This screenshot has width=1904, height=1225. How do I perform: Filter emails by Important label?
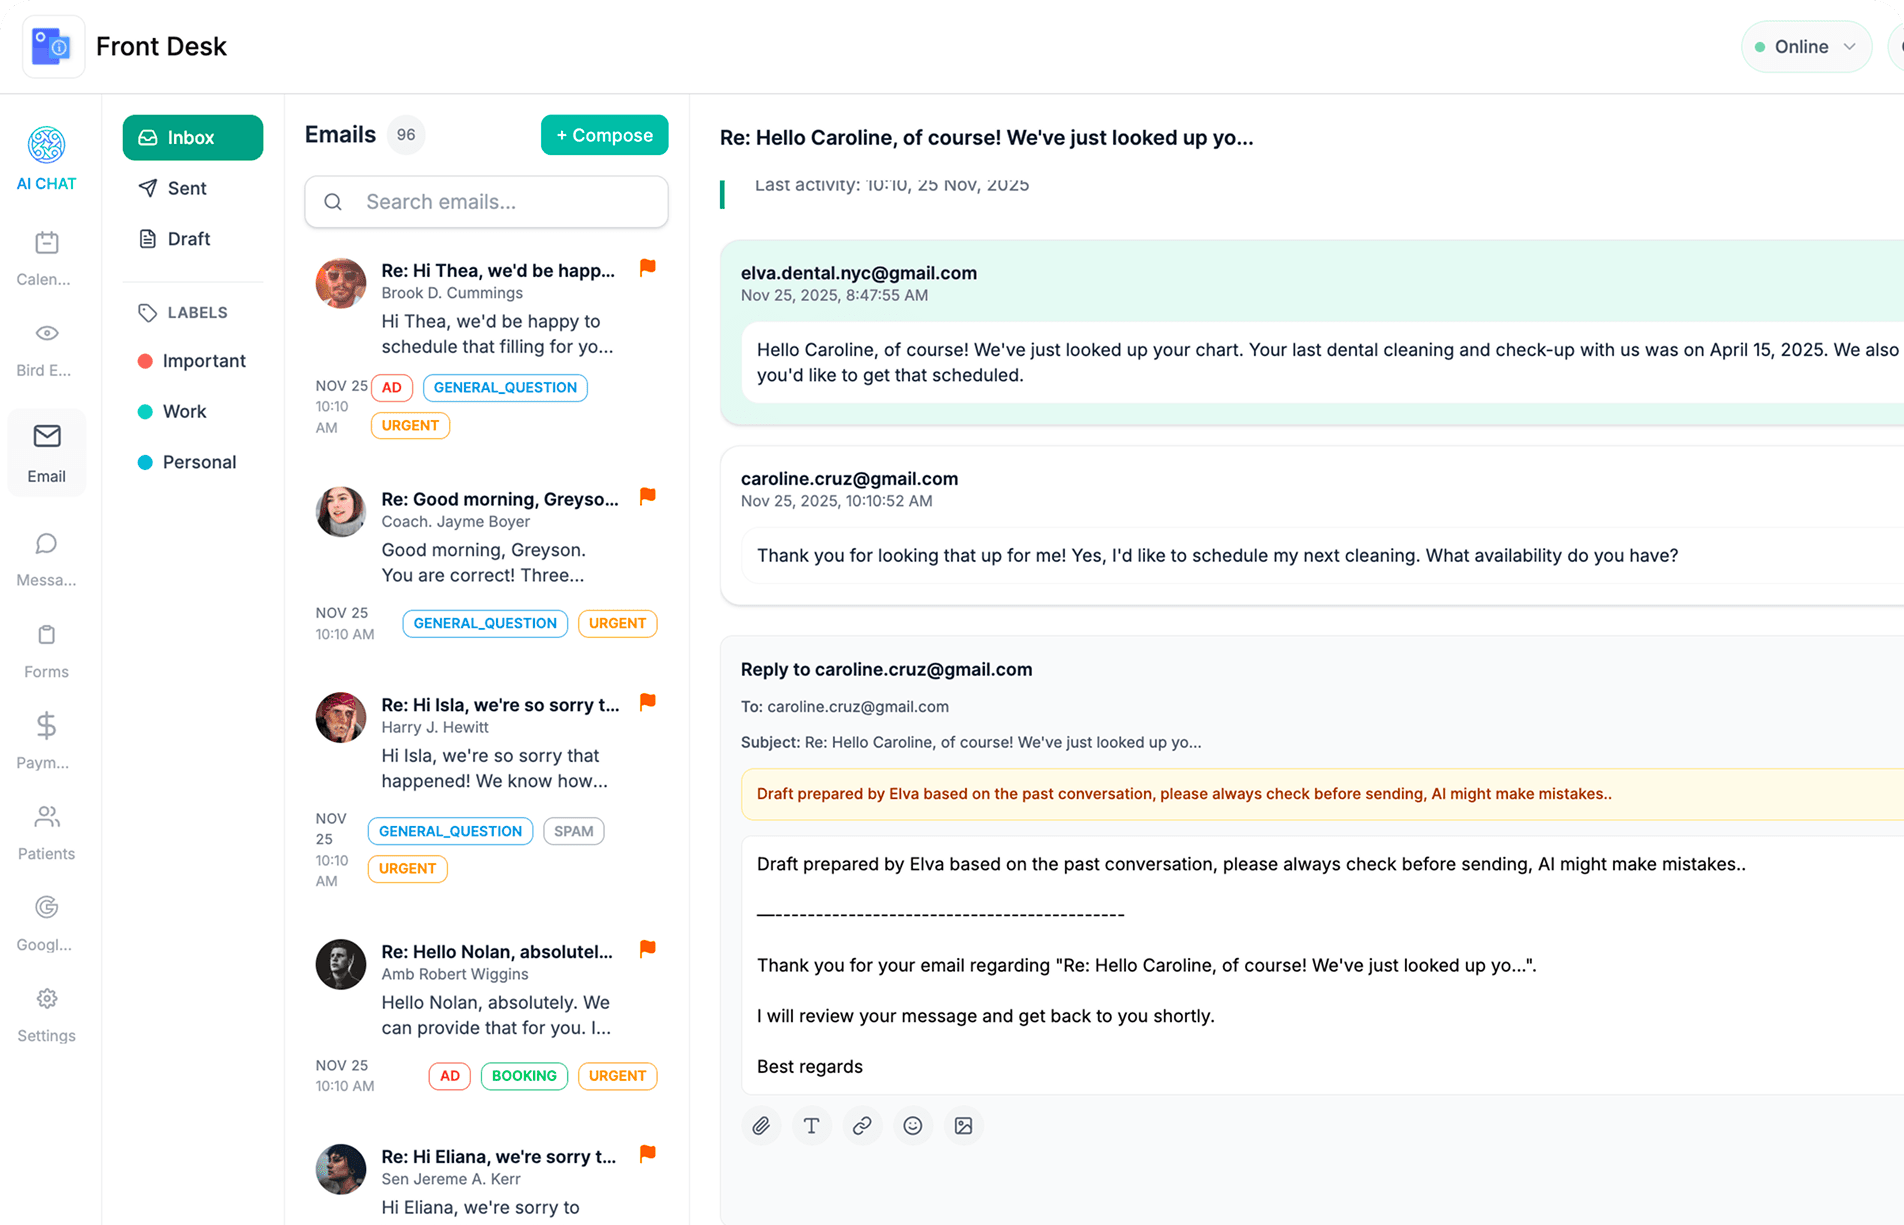203,361
